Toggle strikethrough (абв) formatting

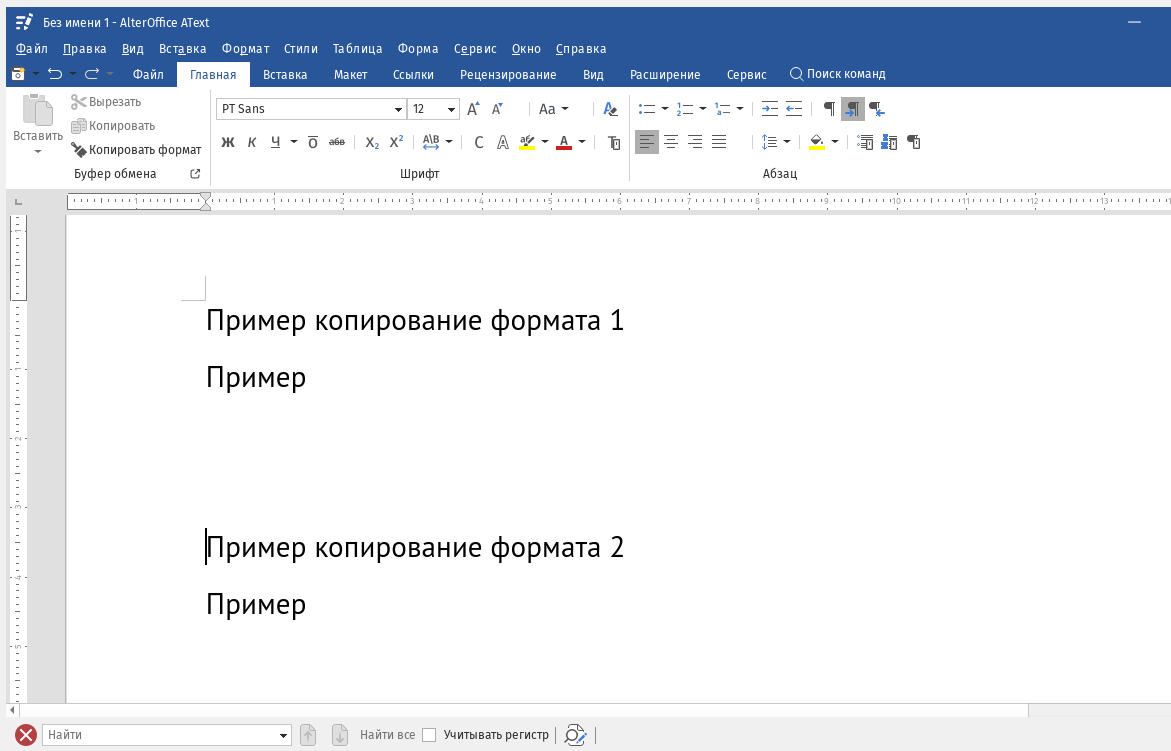(337, 142)
